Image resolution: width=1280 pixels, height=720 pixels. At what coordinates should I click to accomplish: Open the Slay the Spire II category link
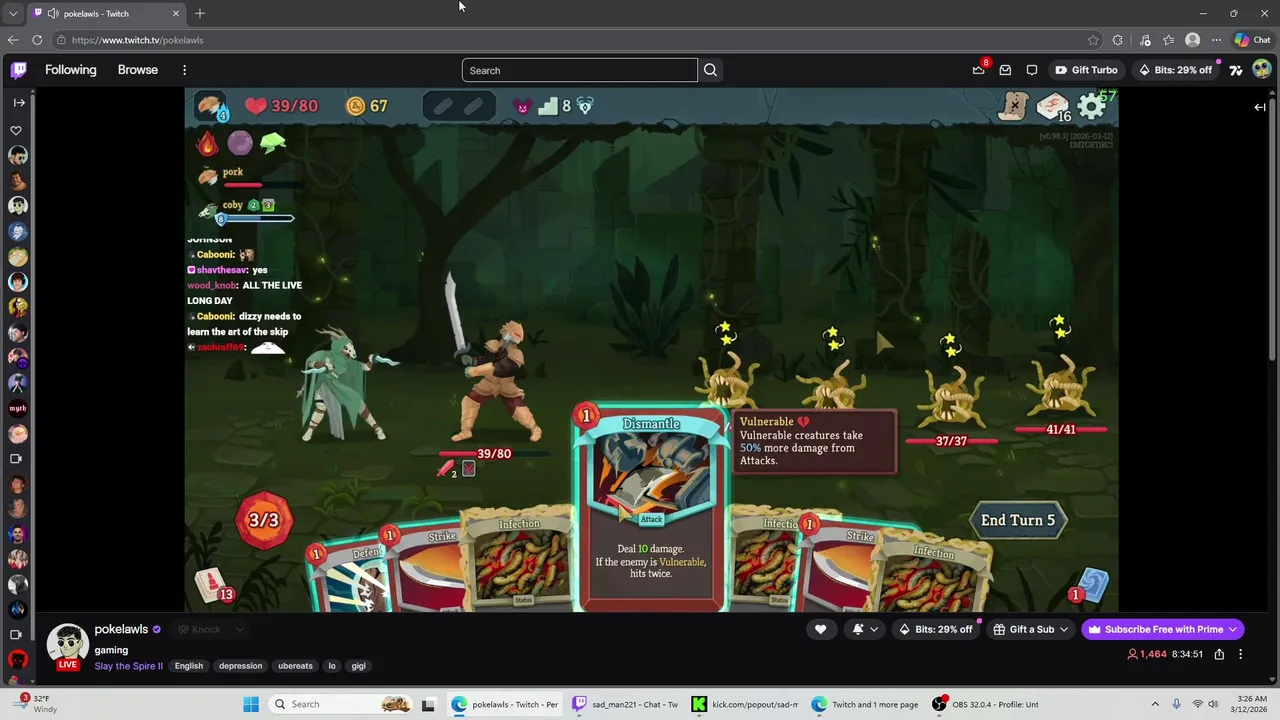tap(128, 666)
